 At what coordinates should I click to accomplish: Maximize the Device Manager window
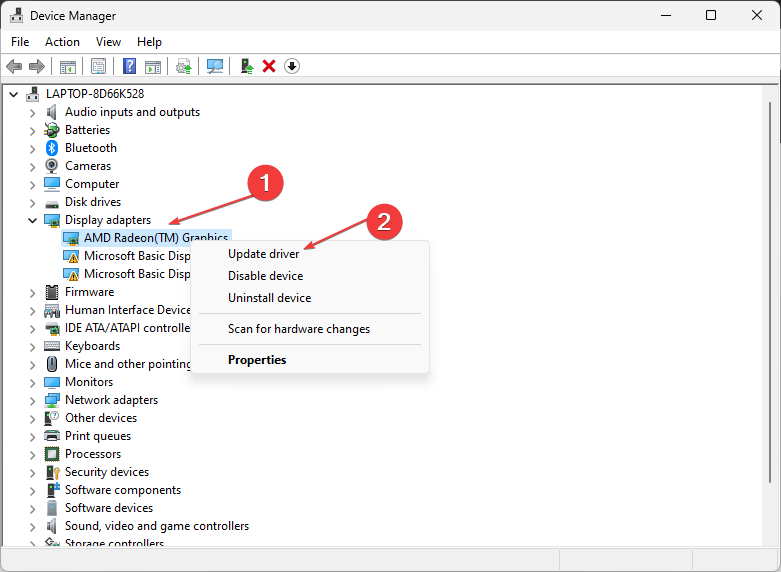click(x=711, y=15)
